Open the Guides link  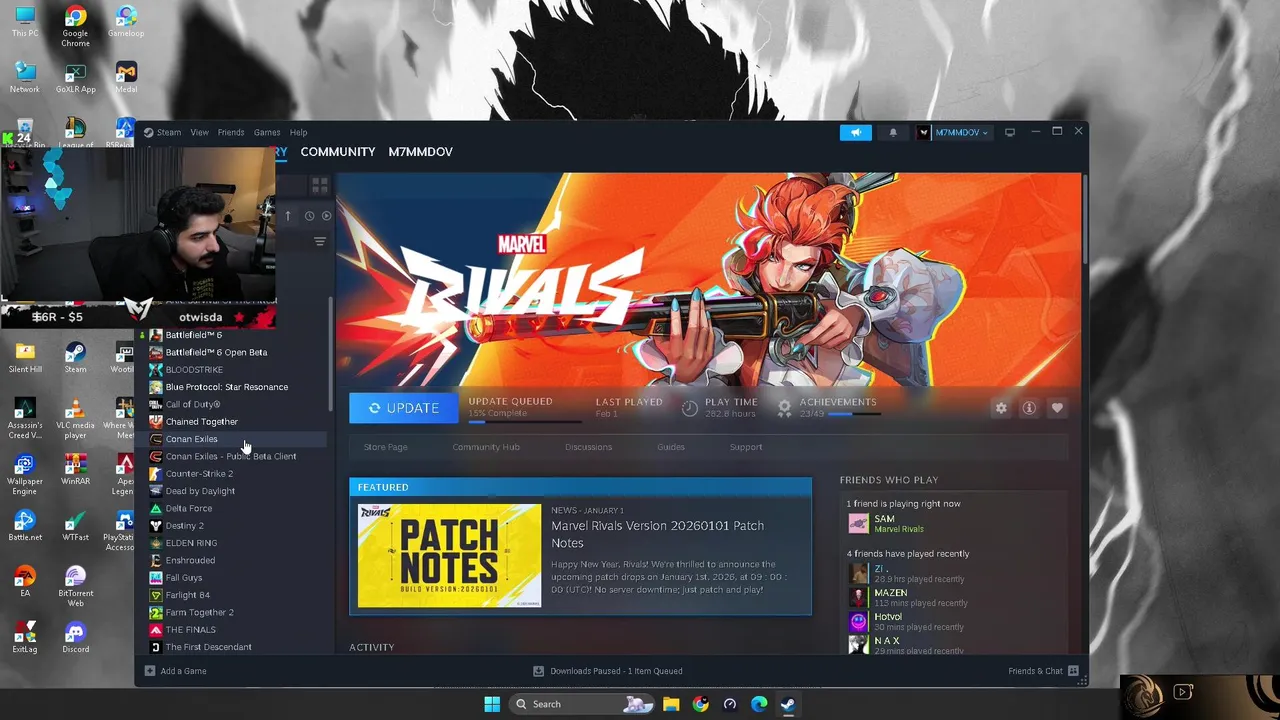[671, 447]
